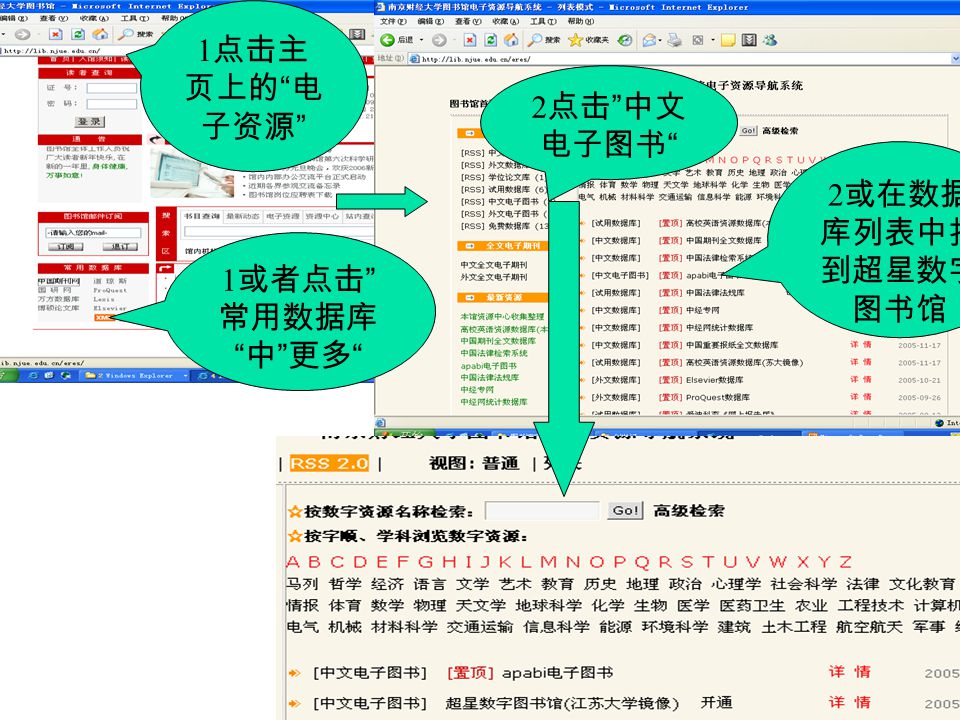The width and height of the screenshot is (960, 720).
Task: Click the Stop icon in left IE window
Action: coord(56,34)
